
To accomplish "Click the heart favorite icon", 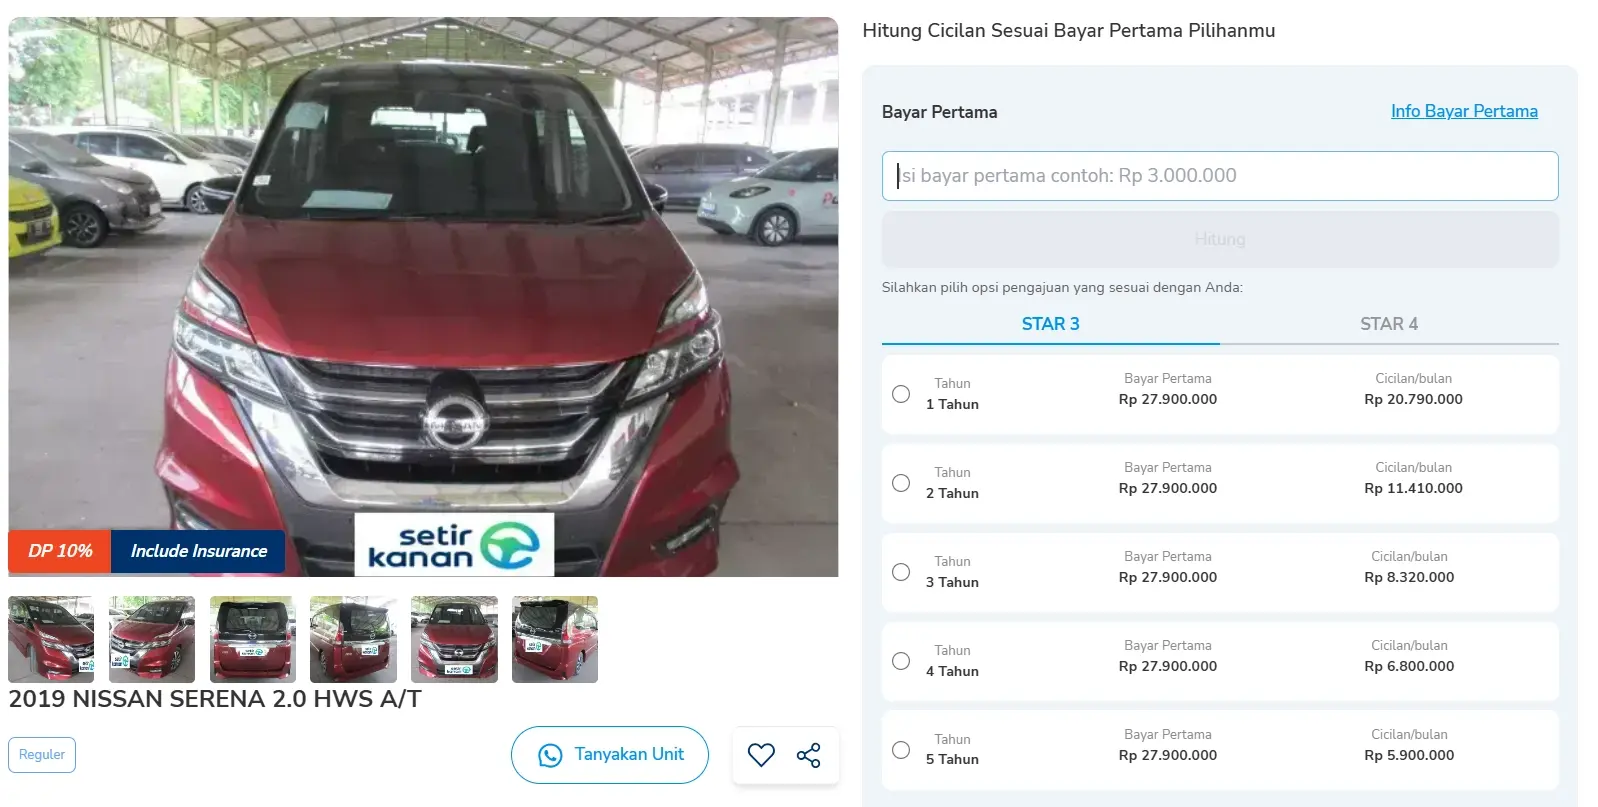I will (761, 755).
